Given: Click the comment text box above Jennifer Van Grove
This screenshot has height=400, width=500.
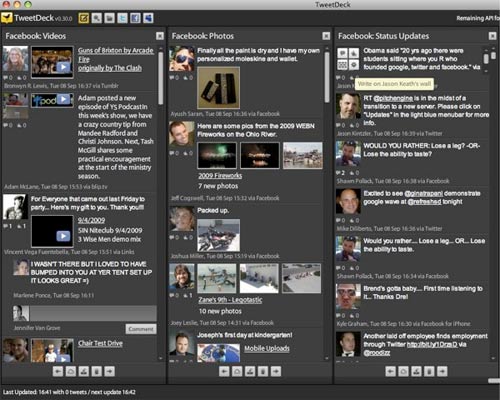Looking at the screenshot, I should pos(93,313).
